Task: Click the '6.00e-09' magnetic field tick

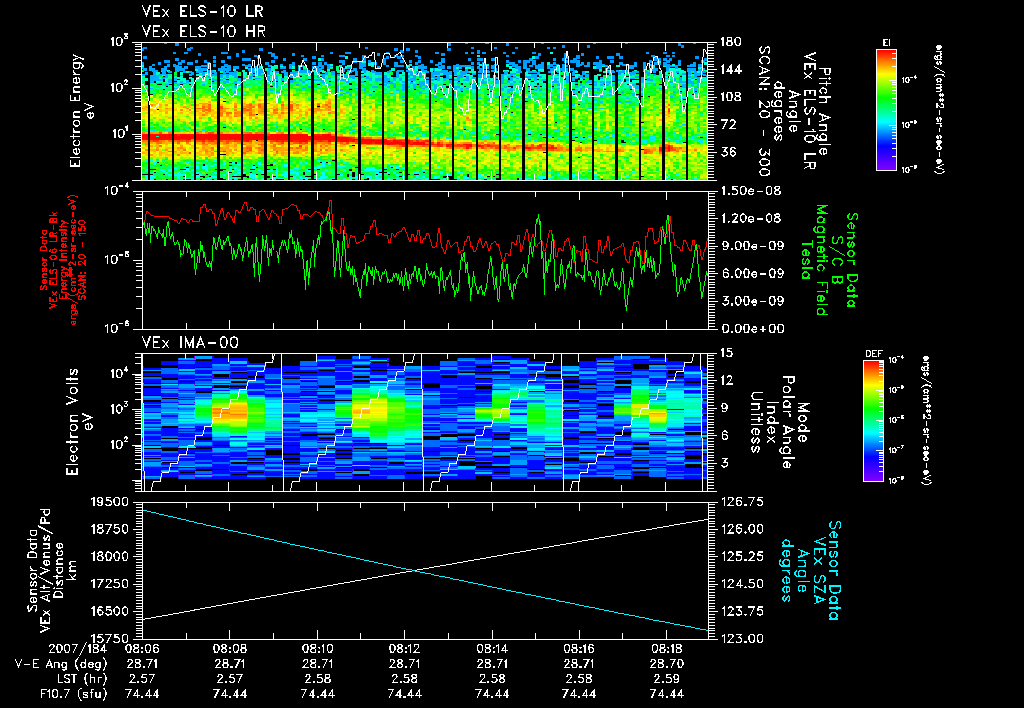Action: click(751, 274)
